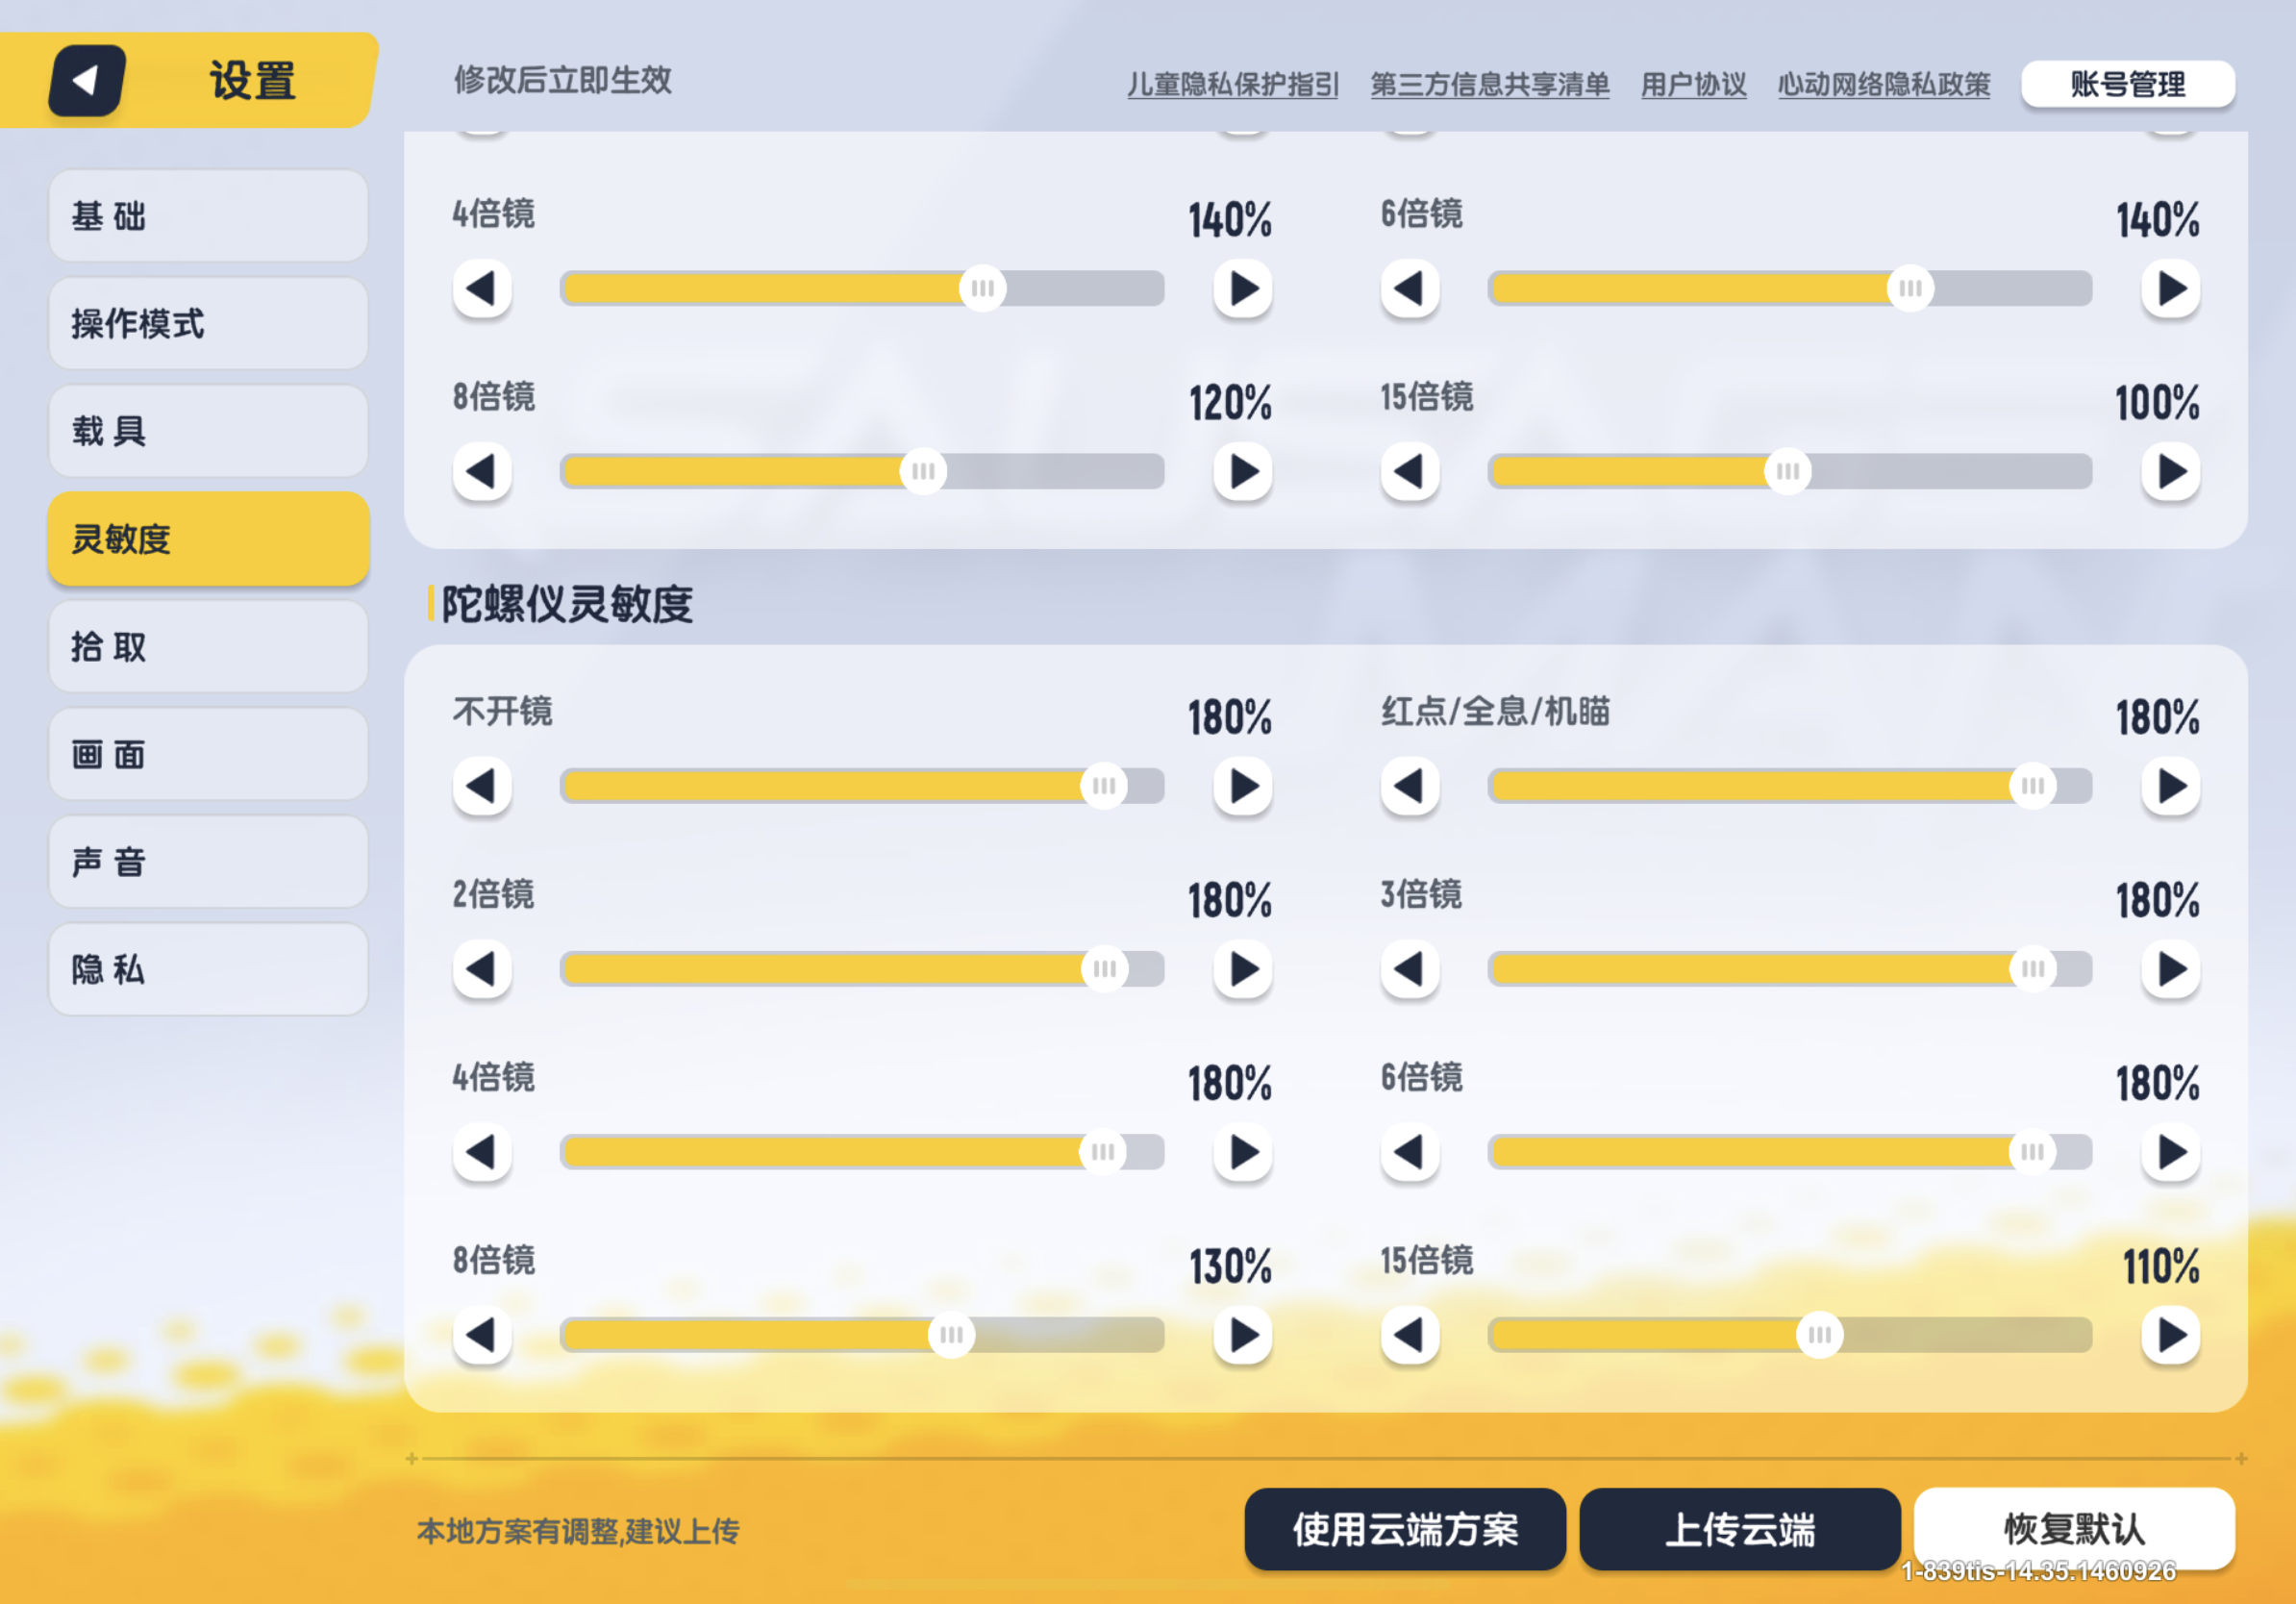Decrease gyroscope 不开镜 sensitivity
Screen dimensions: 2296x1604
coord(482,786)
